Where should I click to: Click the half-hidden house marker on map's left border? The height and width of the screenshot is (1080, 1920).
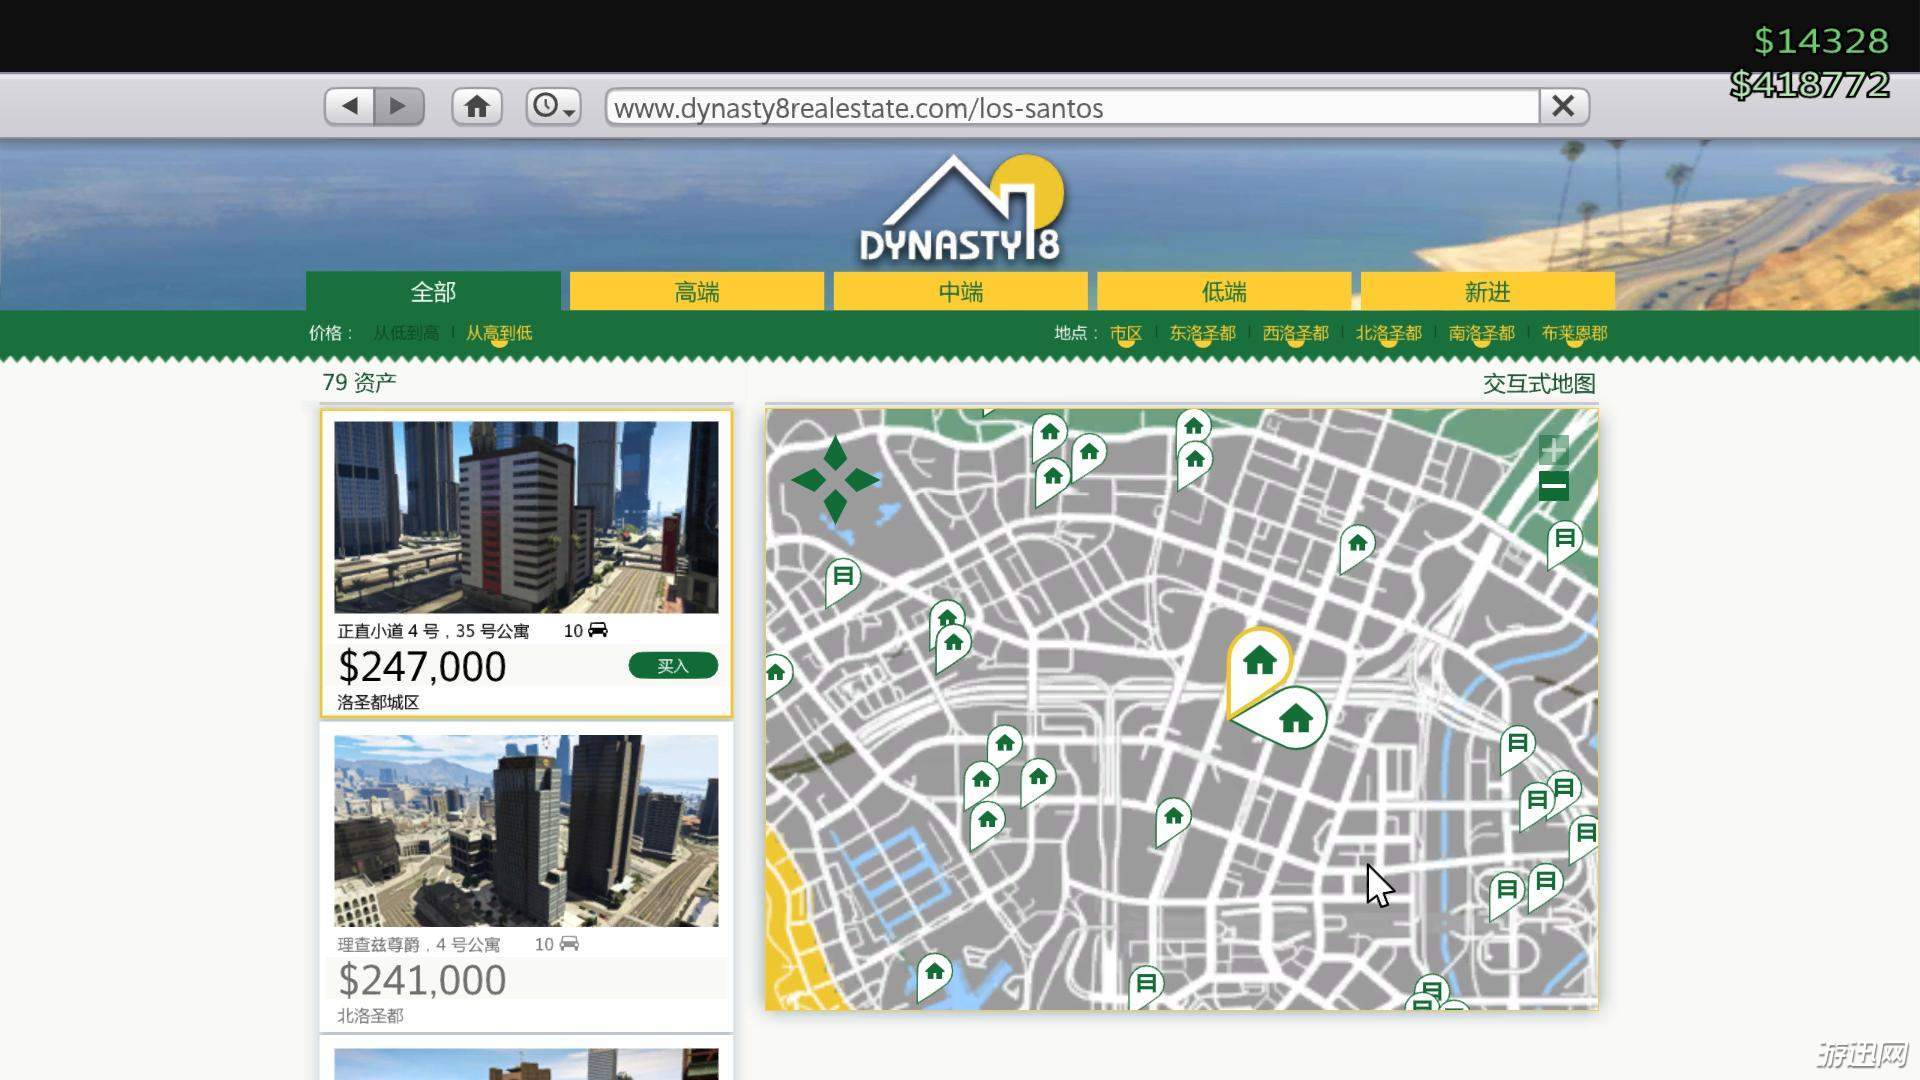[x=778, y=673]
